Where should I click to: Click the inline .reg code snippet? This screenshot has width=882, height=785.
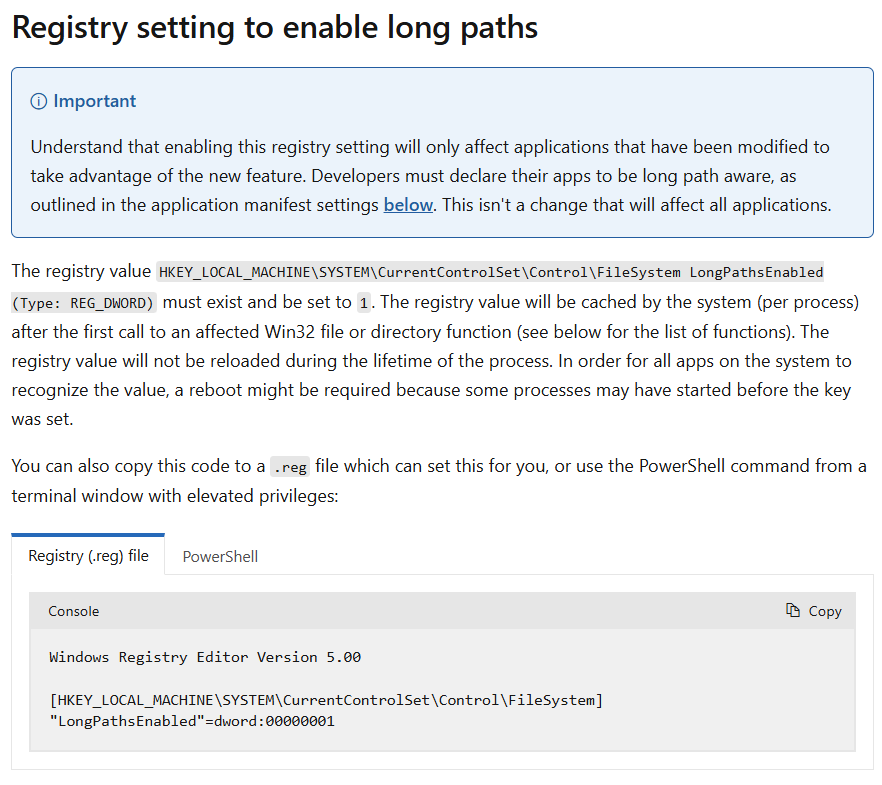click(289, 467)
